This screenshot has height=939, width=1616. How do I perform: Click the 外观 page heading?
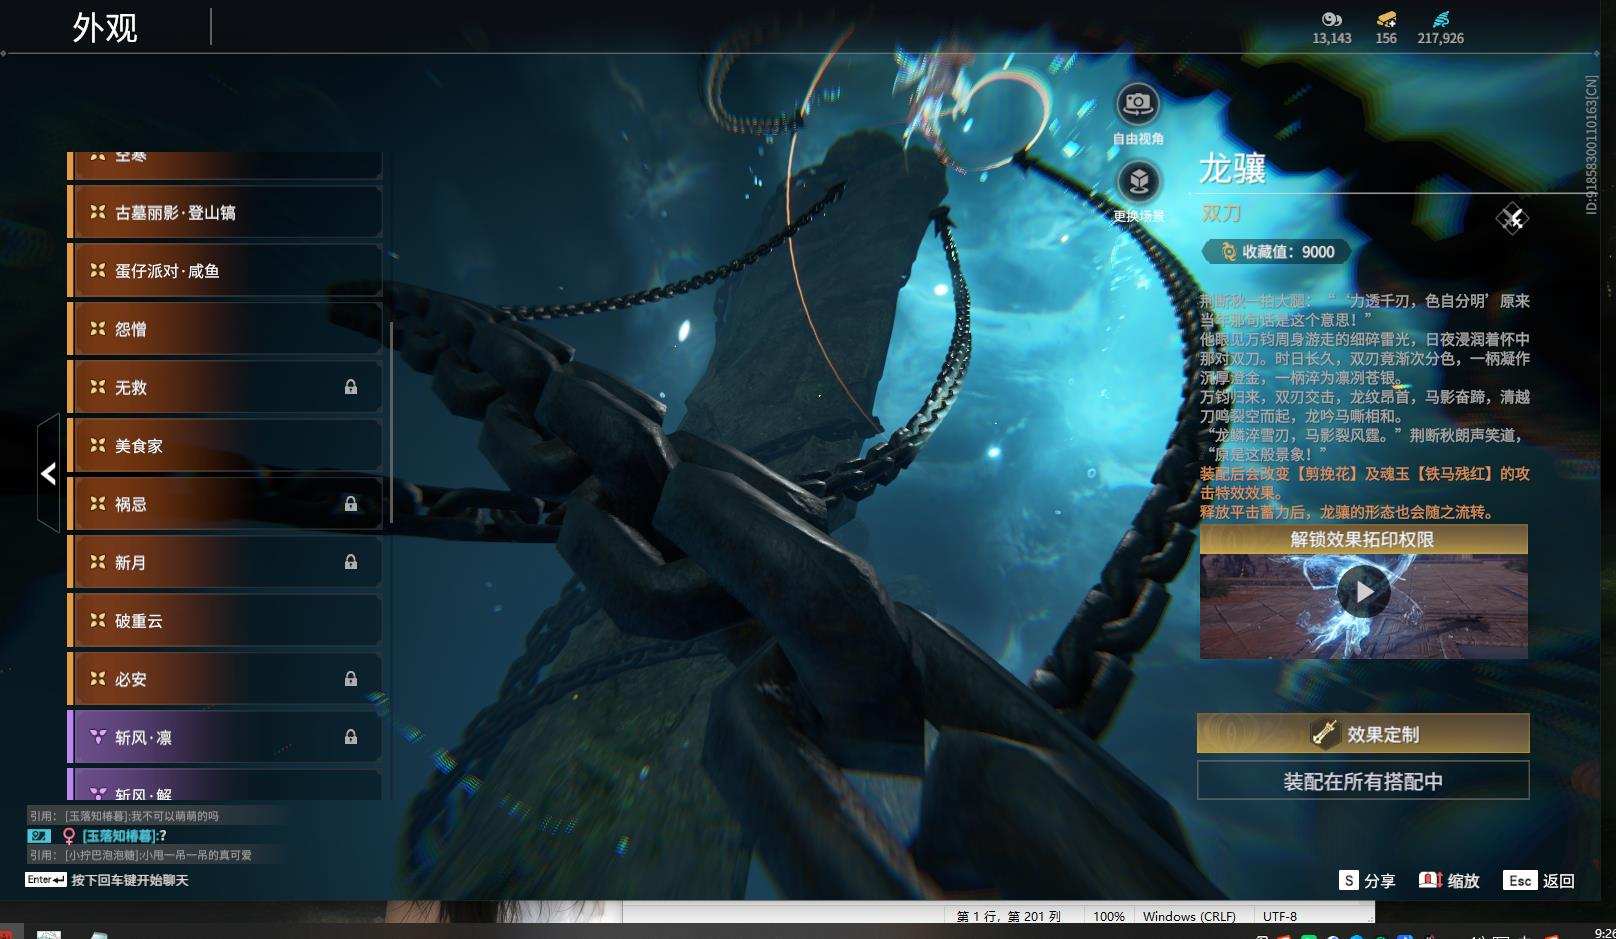click(105, 27)
